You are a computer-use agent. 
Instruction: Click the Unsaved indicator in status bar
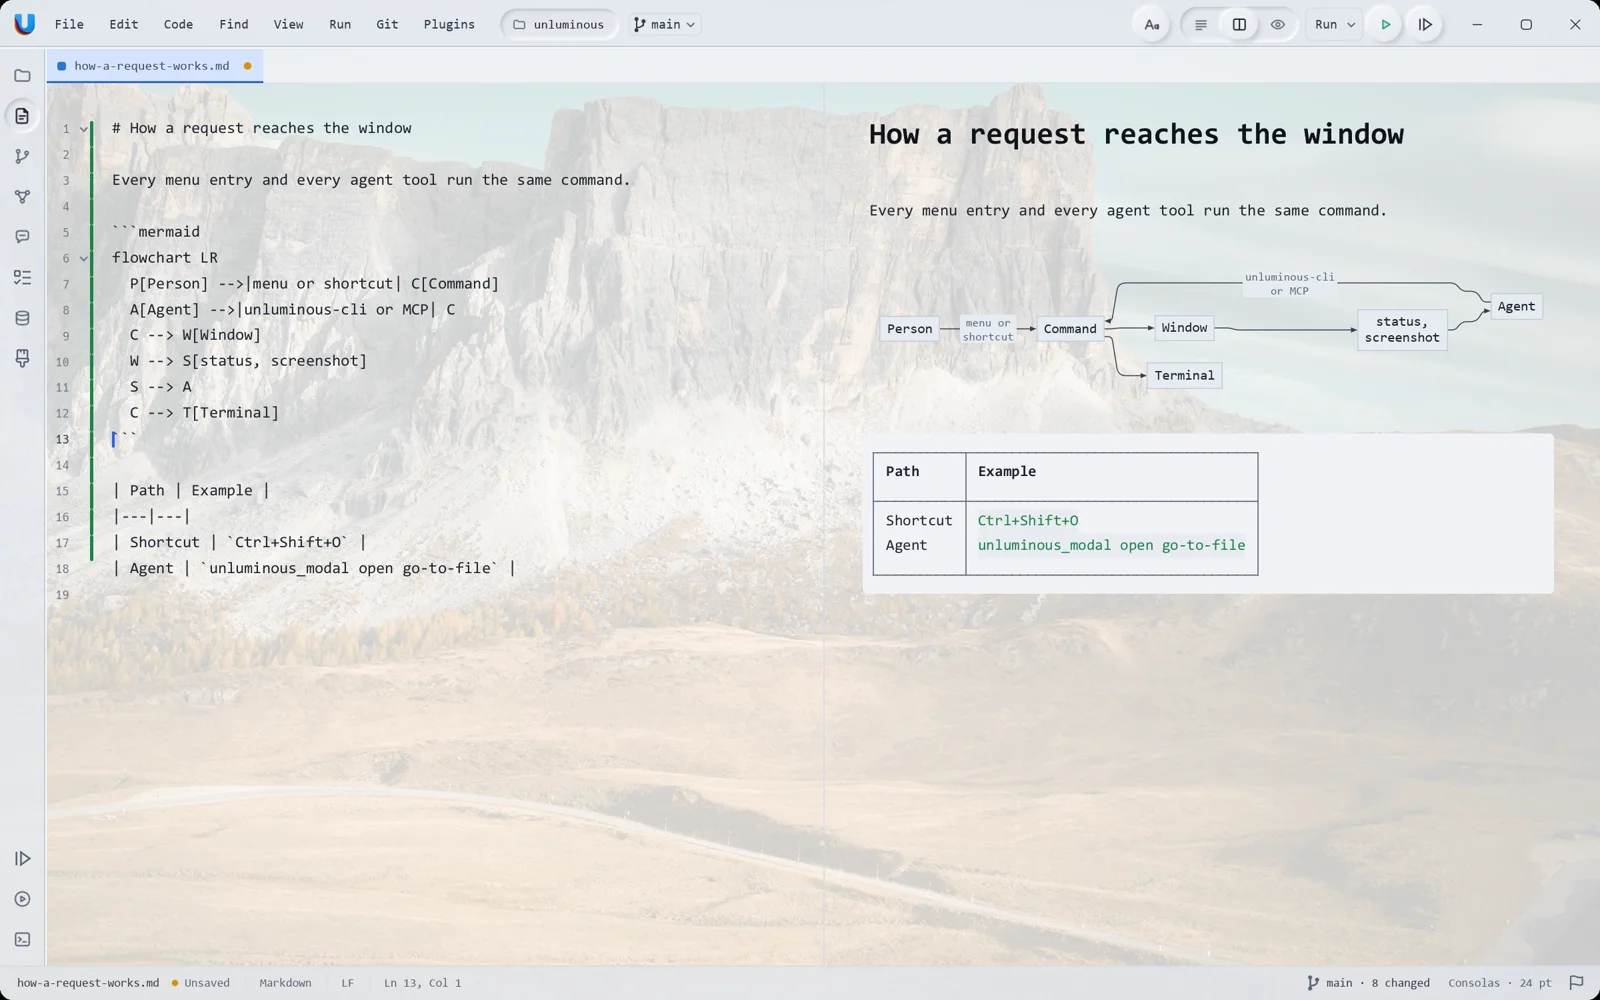tap(201, 983)
